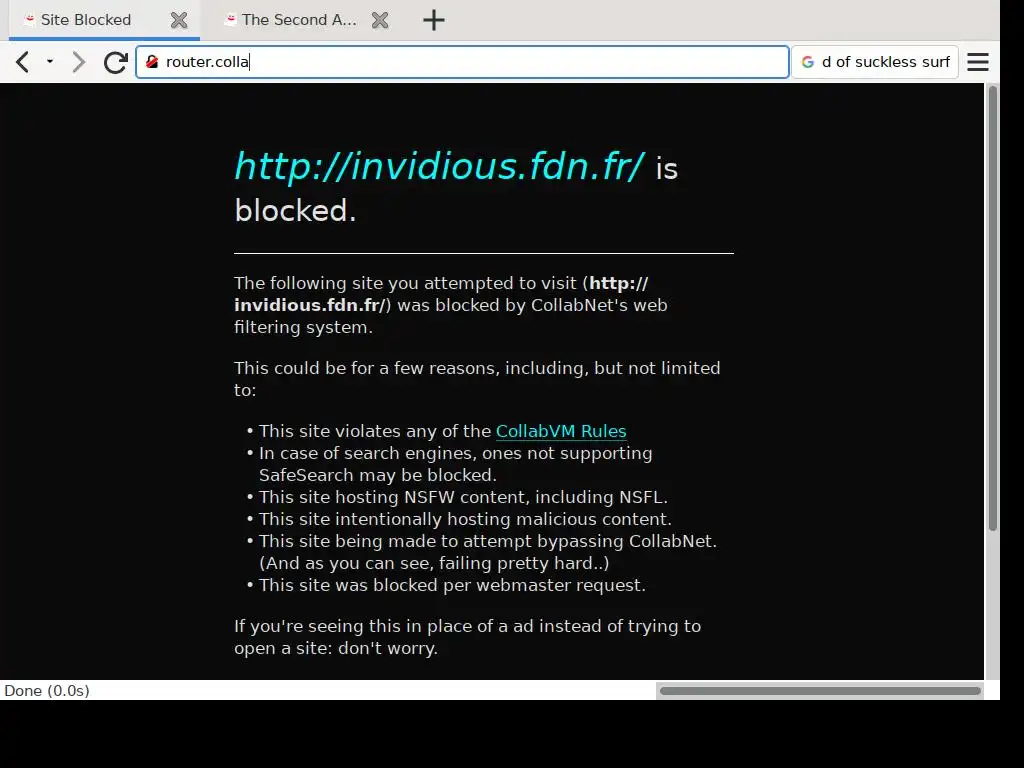This screenshot has height=768, width=1024.
Task: Open a new tab with plus button
Action: (434, 20)
